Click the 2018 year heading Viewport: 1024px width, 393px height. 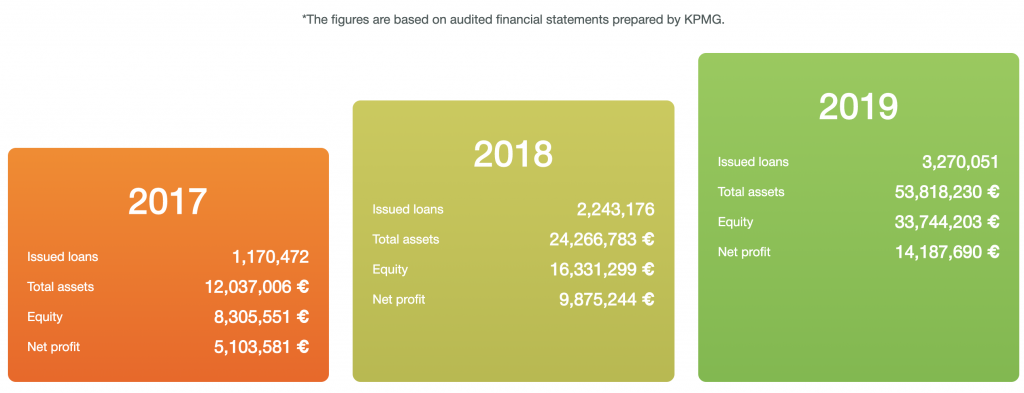[513, 155]
